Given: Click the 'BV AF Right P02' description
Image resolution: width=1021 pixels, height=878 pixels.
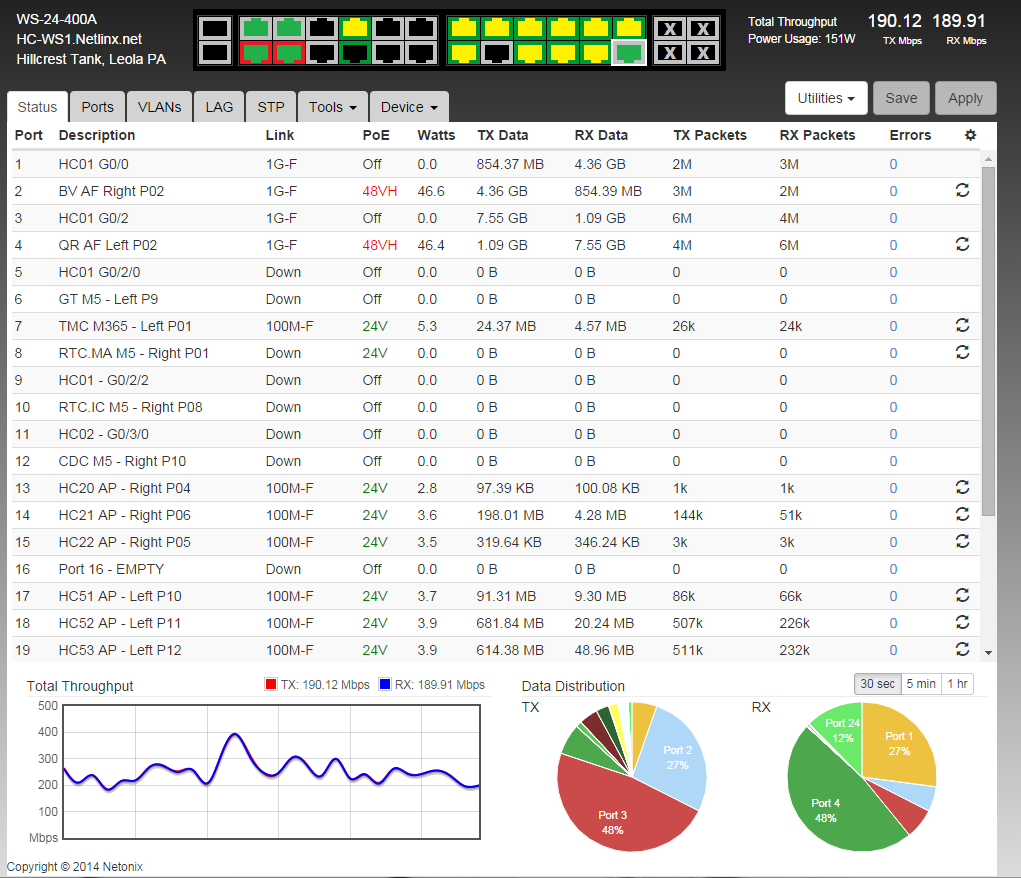Looking at the screenshot, I should [x=111, y=191].
